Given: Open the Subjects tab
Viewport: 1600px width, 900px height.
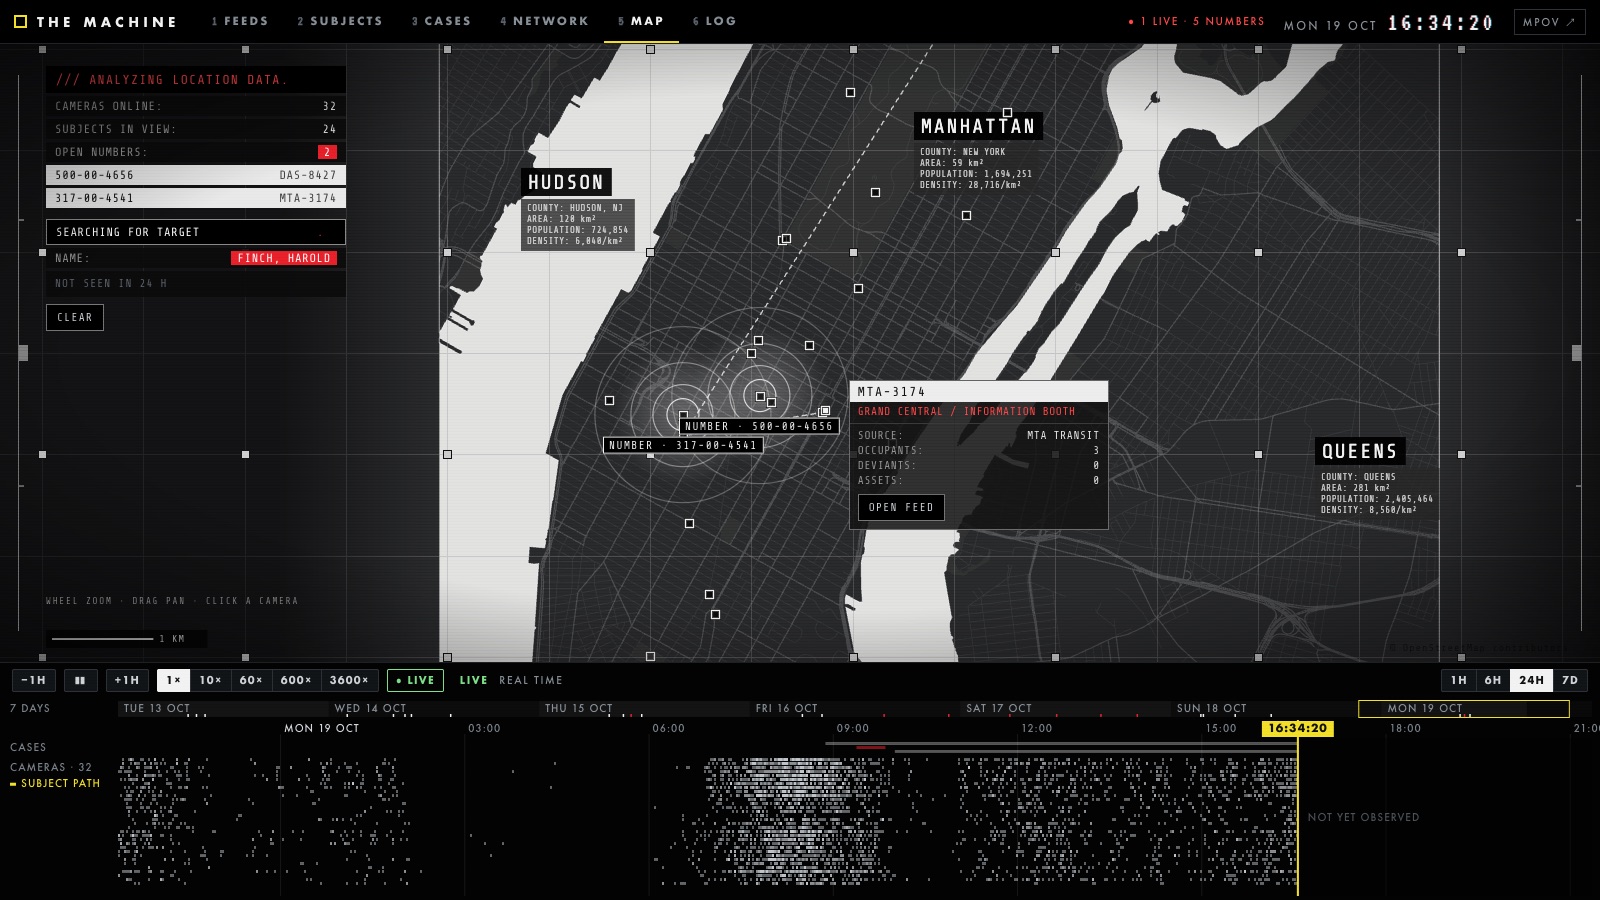Looking at the screenshot, I should 340,21.
